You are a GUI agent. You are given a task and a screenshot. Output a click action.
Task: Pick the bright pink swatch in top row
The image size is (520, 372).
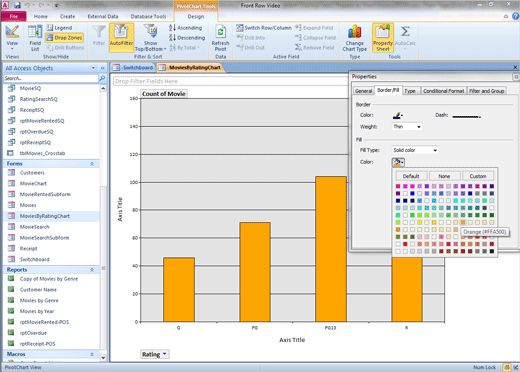(398, 186)
